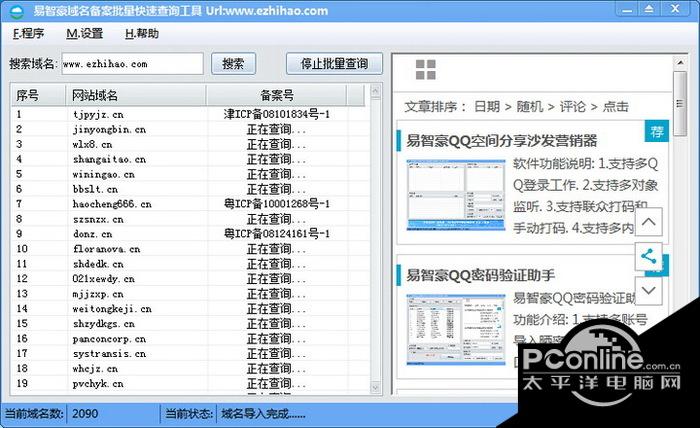Open the F.程序 menu
The height and width of the screenshot is (428, 700).
pyautogui.click(x=29, y=33)
